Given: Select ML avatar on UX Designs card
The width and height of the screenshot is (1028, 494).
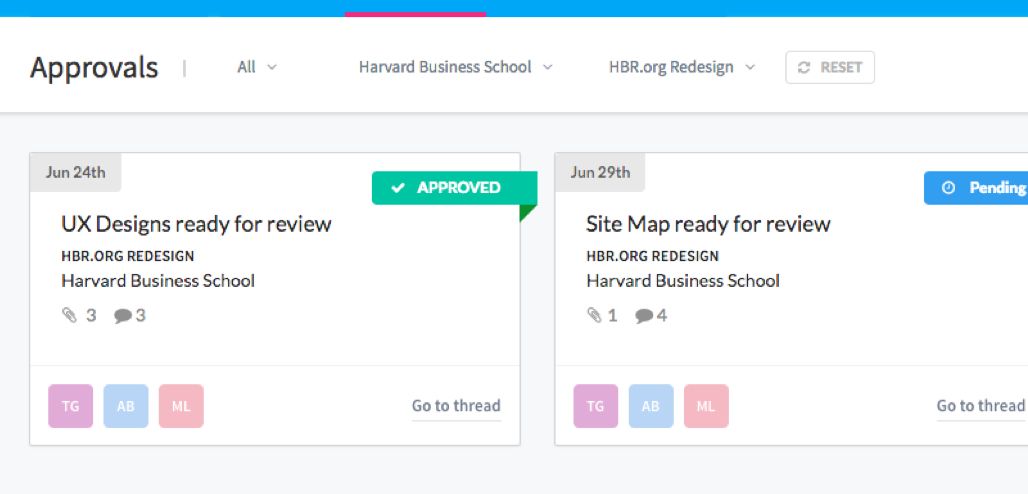Looking at the screenshot, I should point(181,406).
